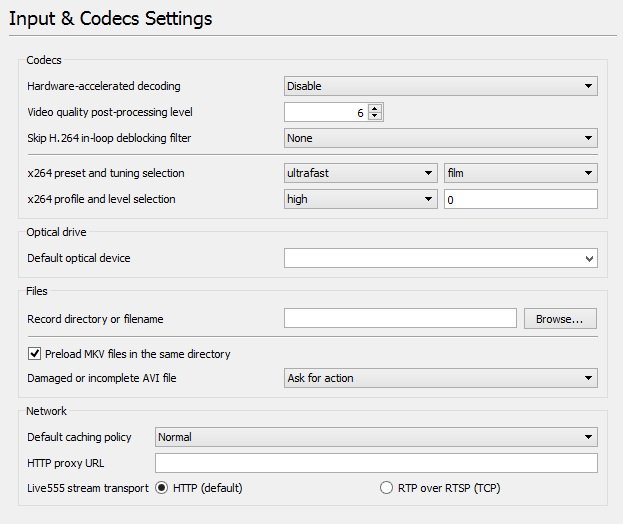Image resolution: width=623 pixels, height=524 pixels.
Task: Expand the Default caching policy dropdown
Action: [x=376, y=437]
